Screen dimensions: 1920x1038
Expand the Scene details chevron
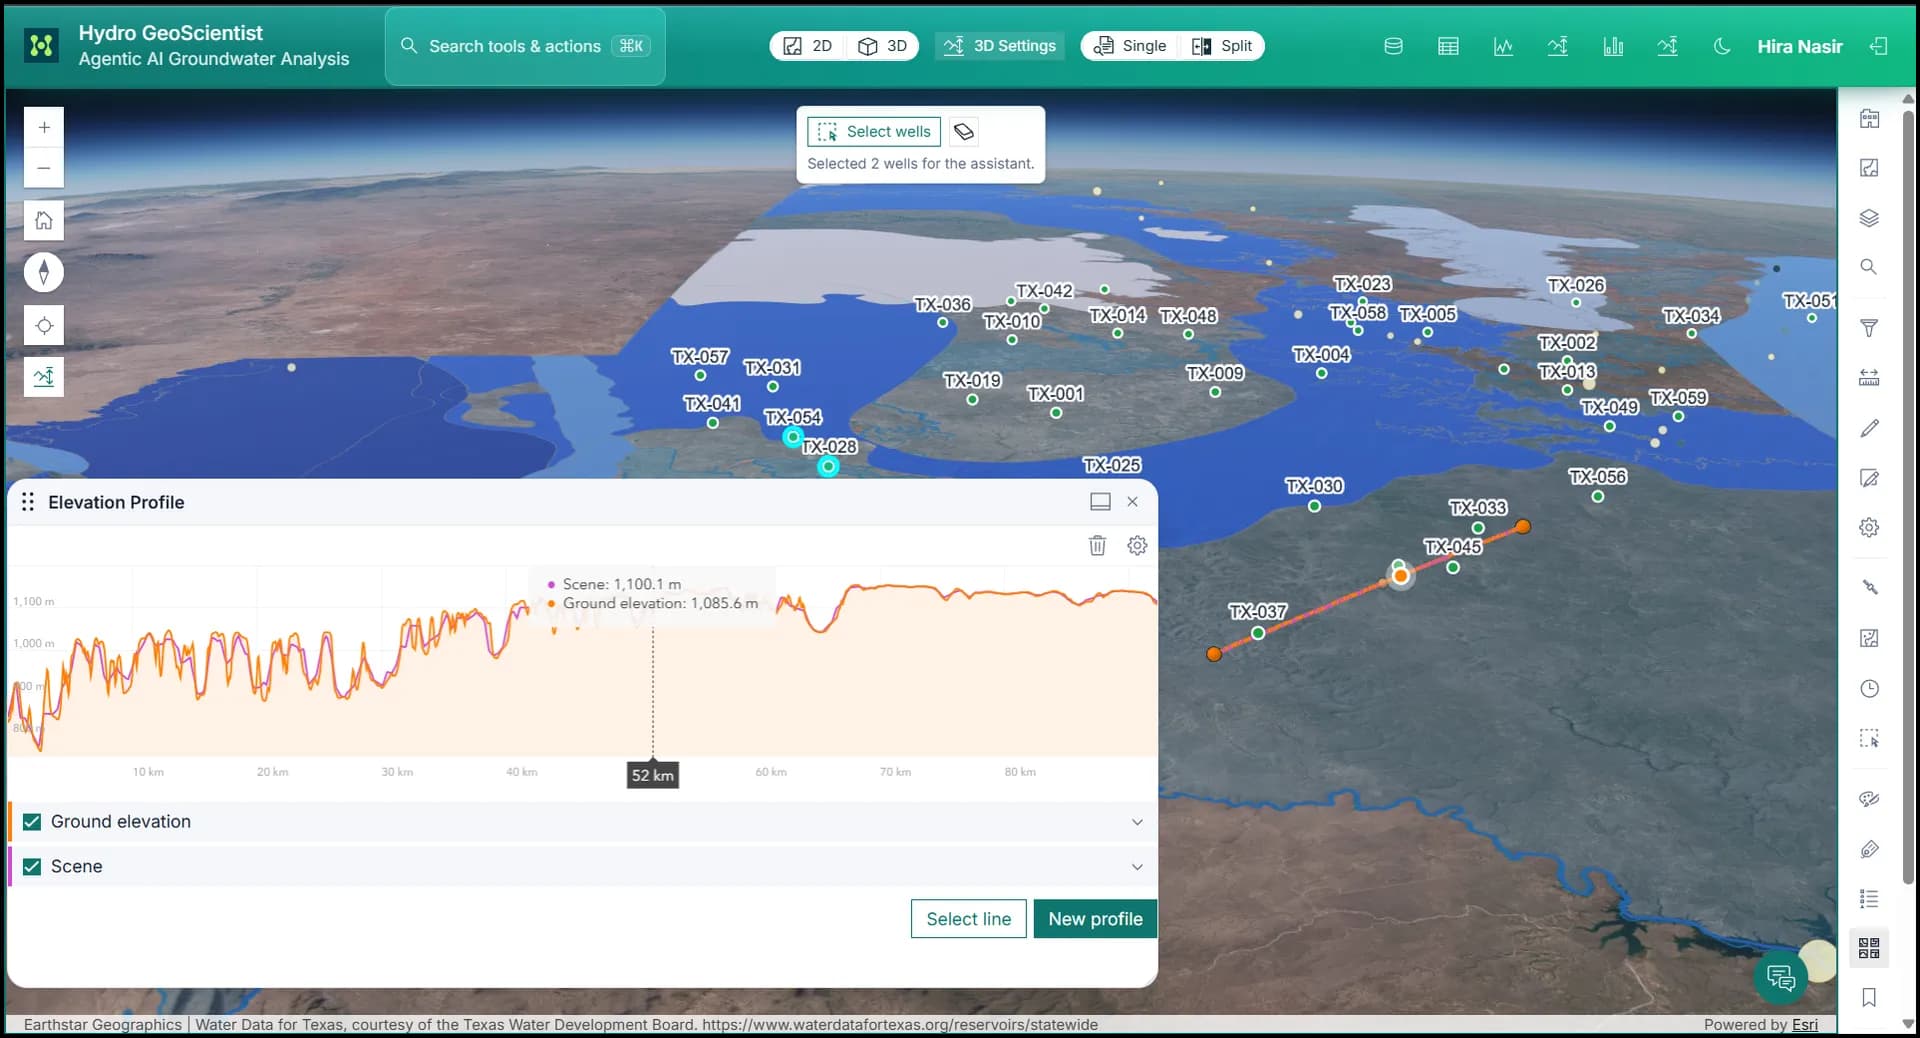(1137, 866)
